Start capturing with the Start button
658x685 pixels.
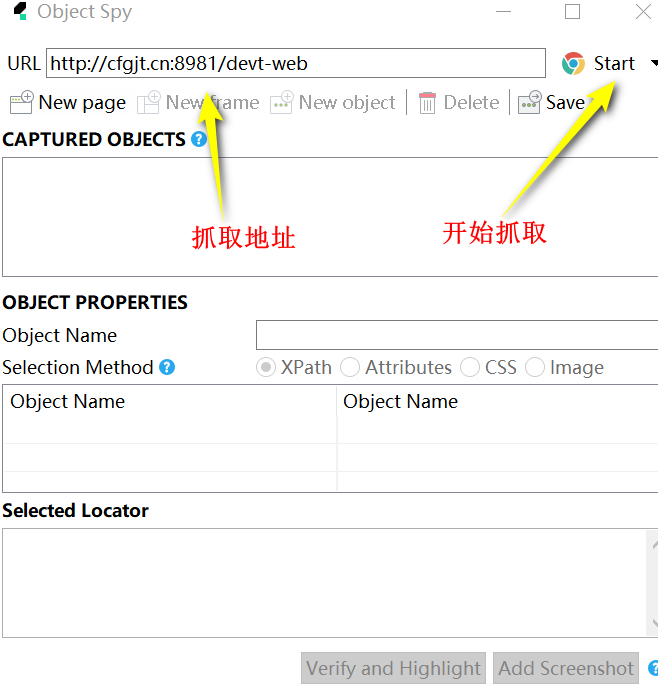613,64
